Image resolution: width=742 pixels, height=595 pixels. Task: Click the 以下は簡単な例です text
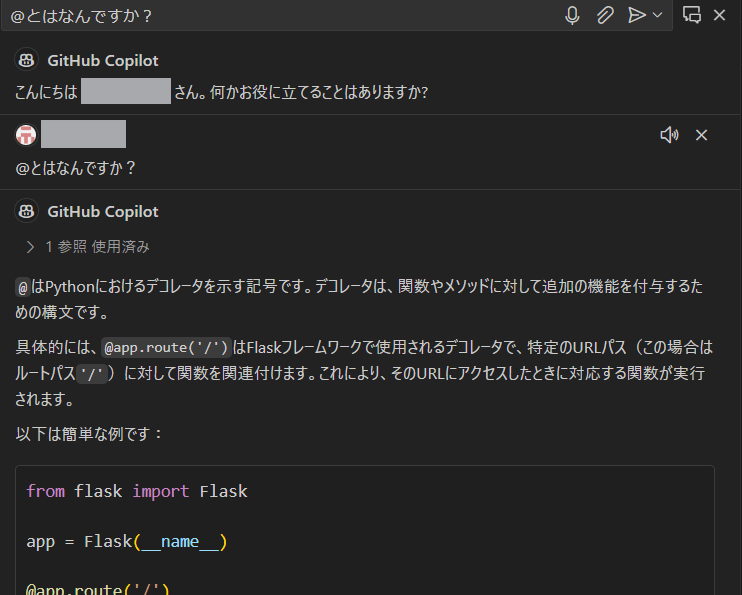(89, 434)
